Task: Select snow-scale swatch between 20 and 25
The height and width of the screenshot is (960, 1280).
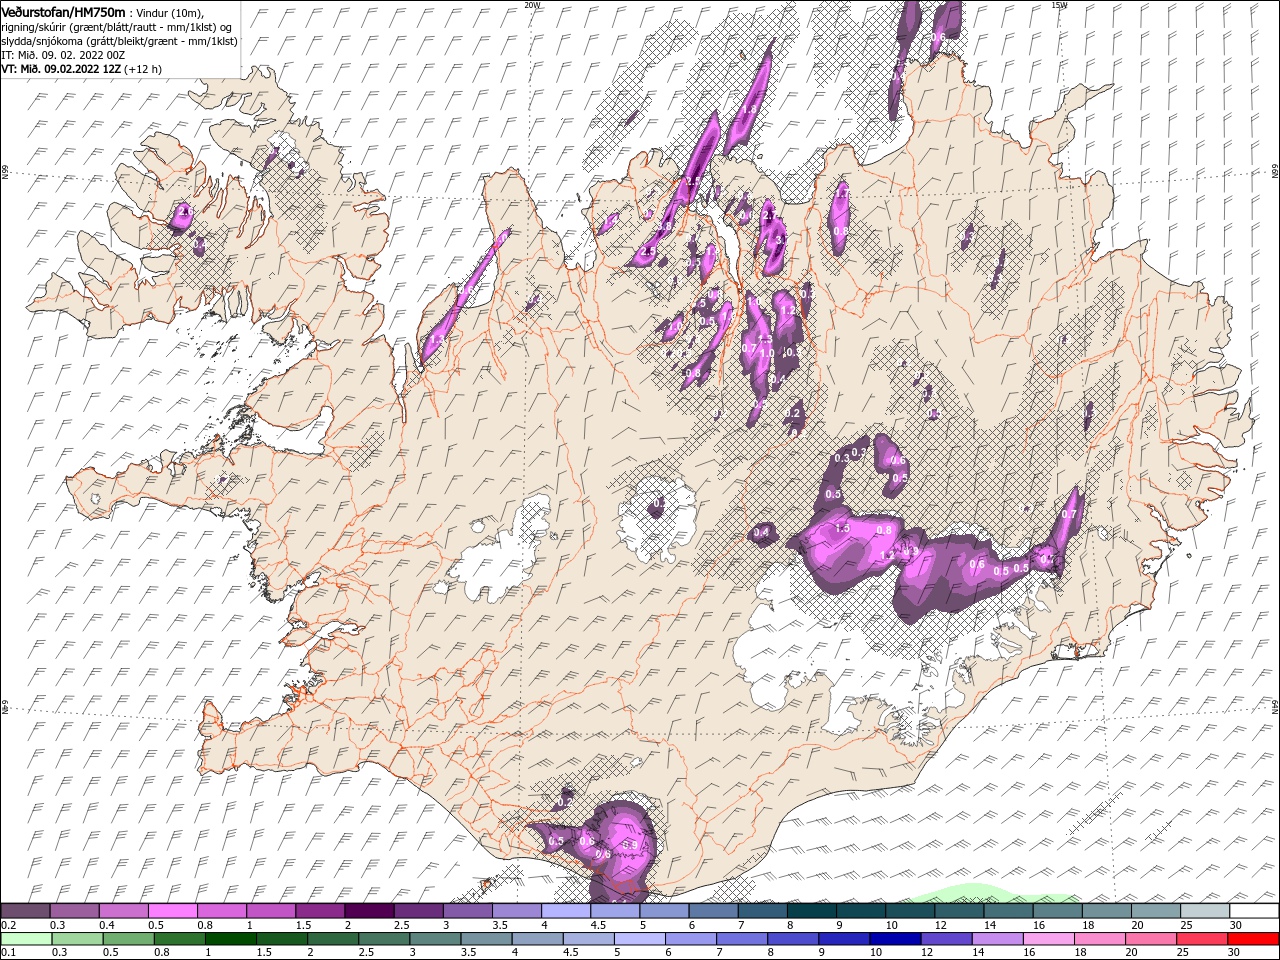Action: pos(1156,911)
